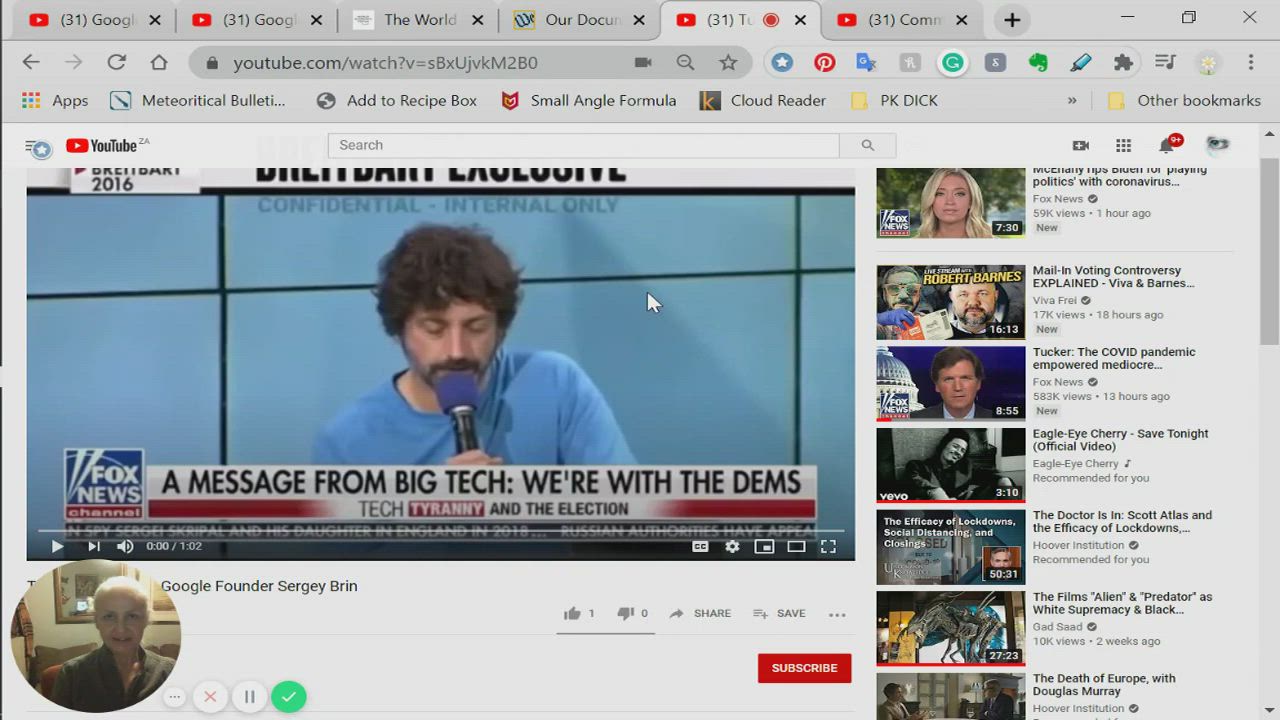The height and width of the screenshot is (720, 1280).
Task: Toggle theater mode view
Action: [x=796, y=546]
